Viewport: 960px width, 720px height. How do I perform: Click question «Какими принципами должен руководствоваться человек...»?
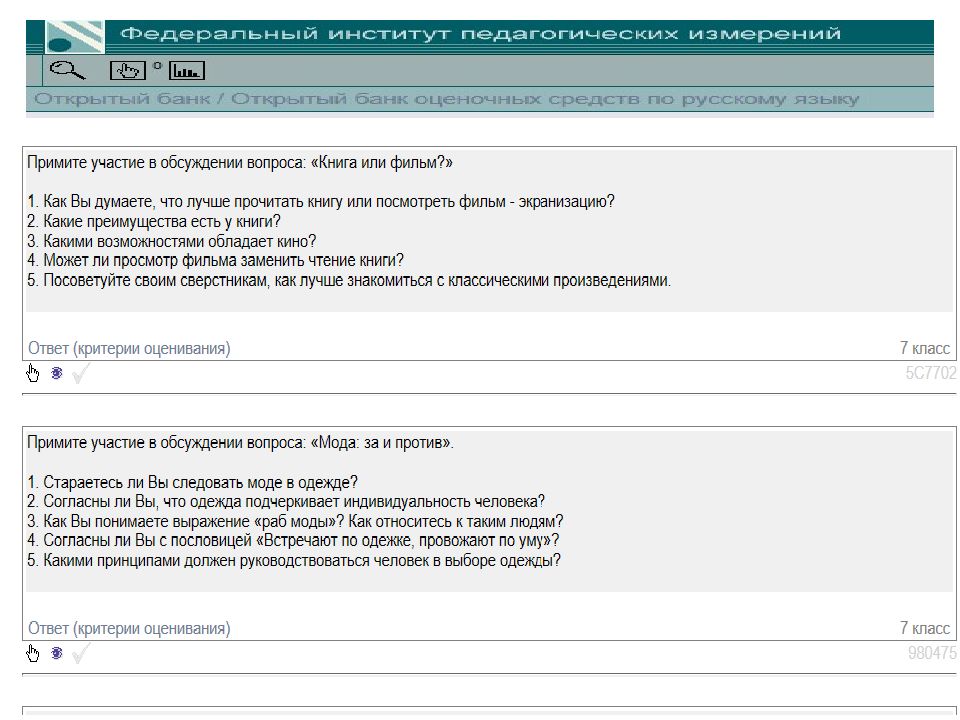point(294,561)
